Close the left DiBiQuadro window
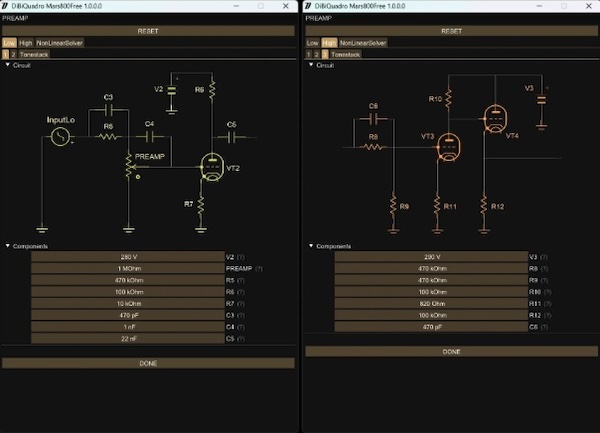 coord(285,6)
